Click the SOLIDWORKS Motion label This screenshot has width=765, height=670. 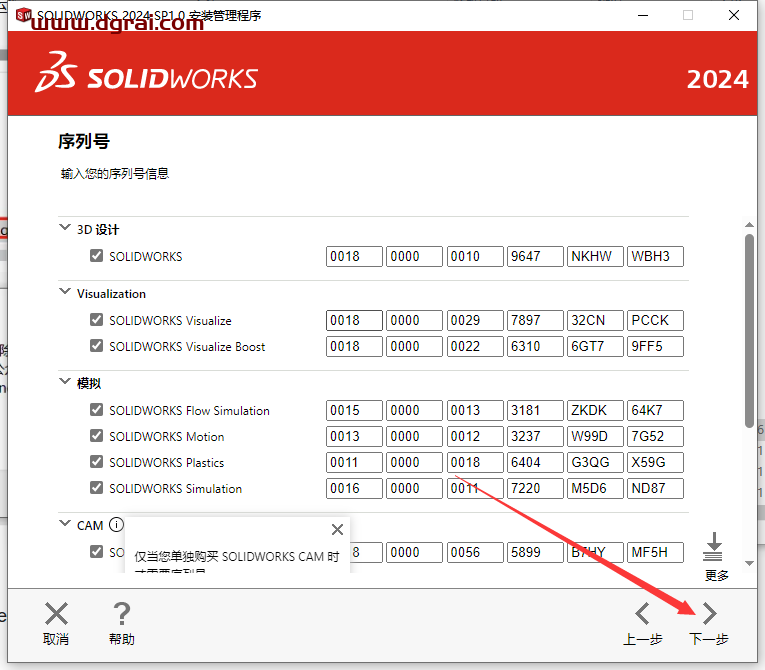166,436
